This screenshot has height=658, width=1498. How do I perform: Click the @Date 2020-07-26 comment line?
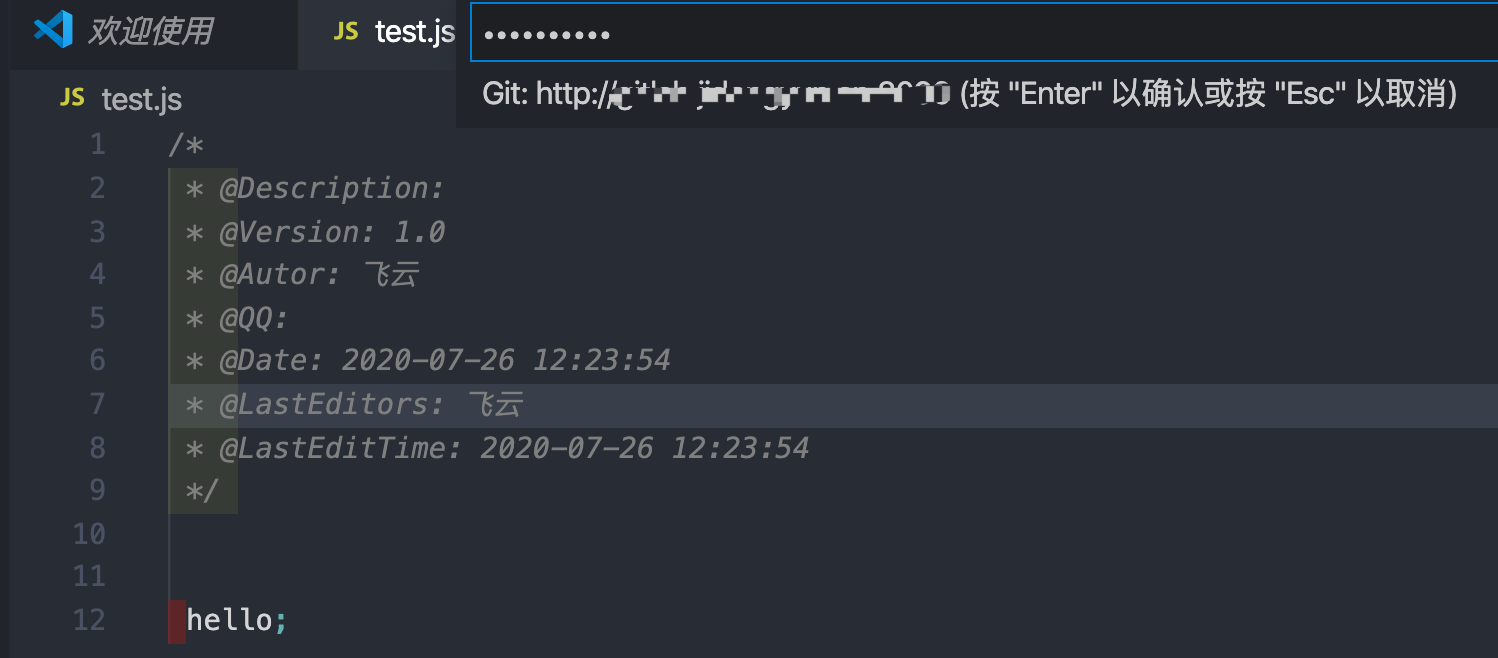pyautogui.click(x=428, y=360)
